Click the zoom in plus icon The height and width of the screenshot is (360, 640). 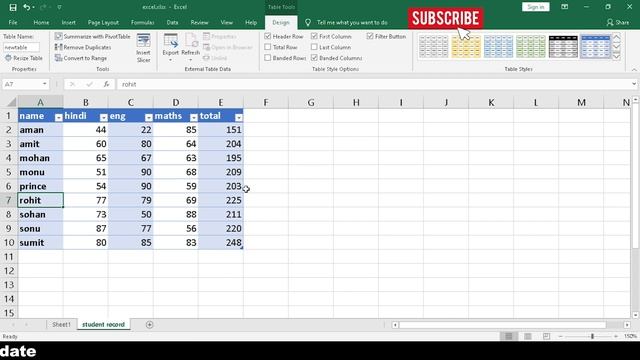coord(616,336)
